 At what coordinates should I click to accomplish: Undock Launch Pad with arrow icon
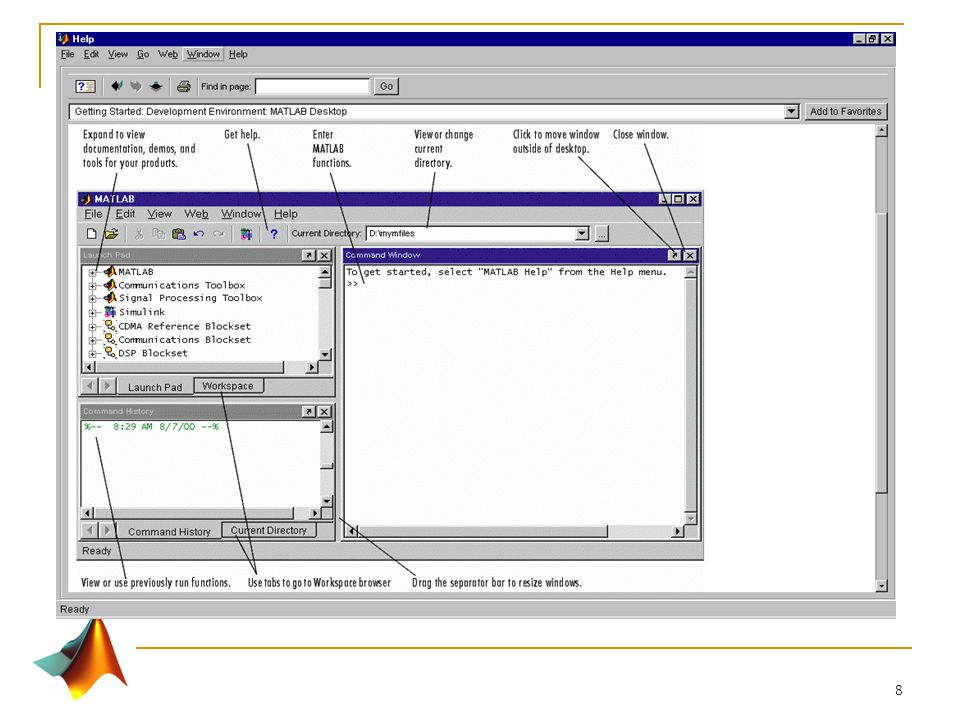click(x=309, y=255)
